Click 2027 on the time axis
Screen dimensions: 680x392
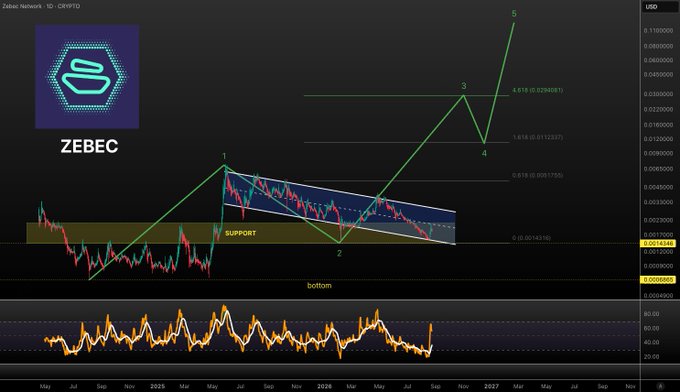(491, 386)
